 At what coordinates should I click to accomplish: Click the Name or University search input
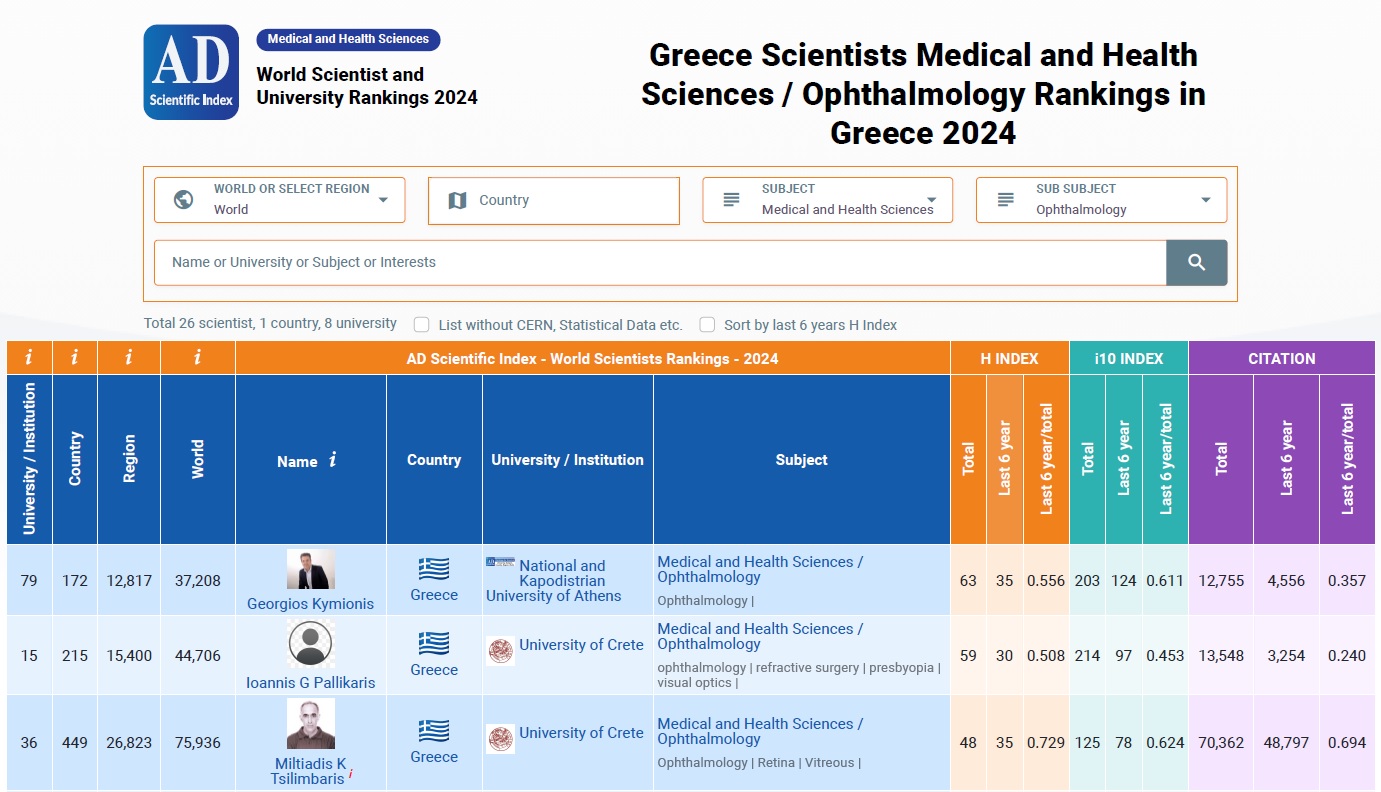[x=660, y=263]
